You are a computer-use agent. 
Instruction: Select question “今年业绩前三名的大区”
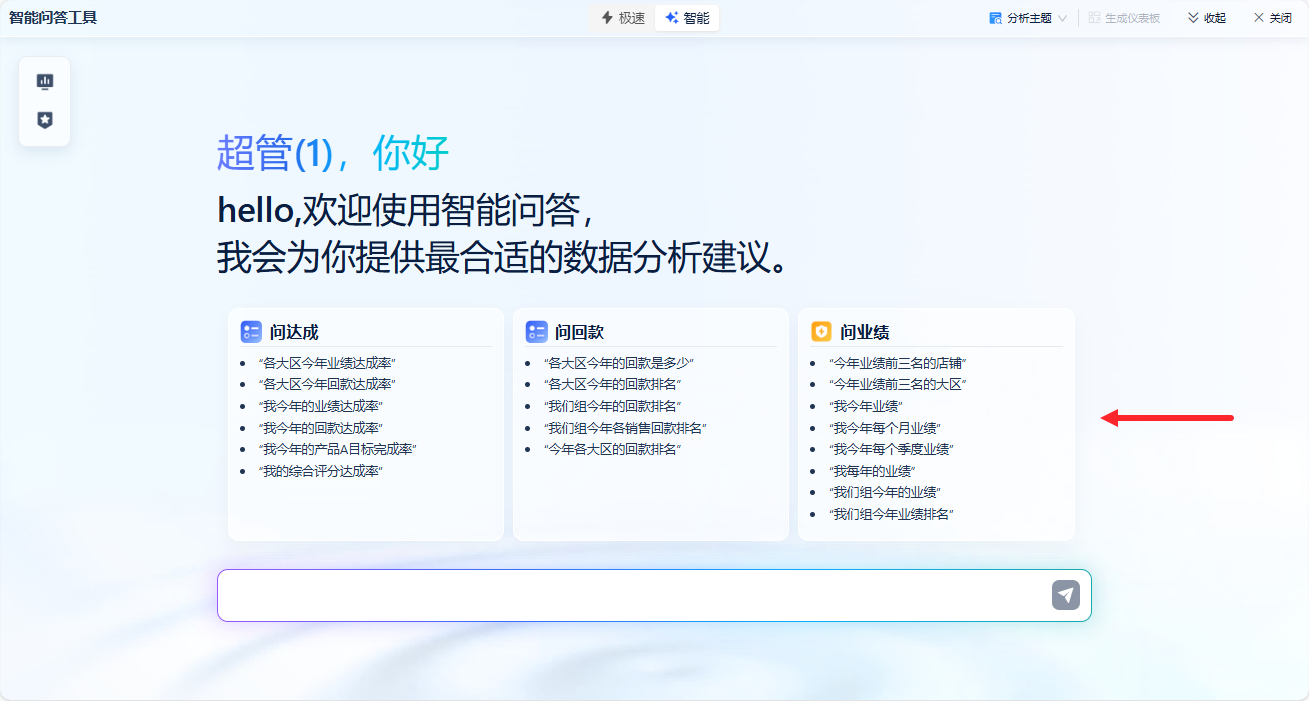click(x=897, y=384)
